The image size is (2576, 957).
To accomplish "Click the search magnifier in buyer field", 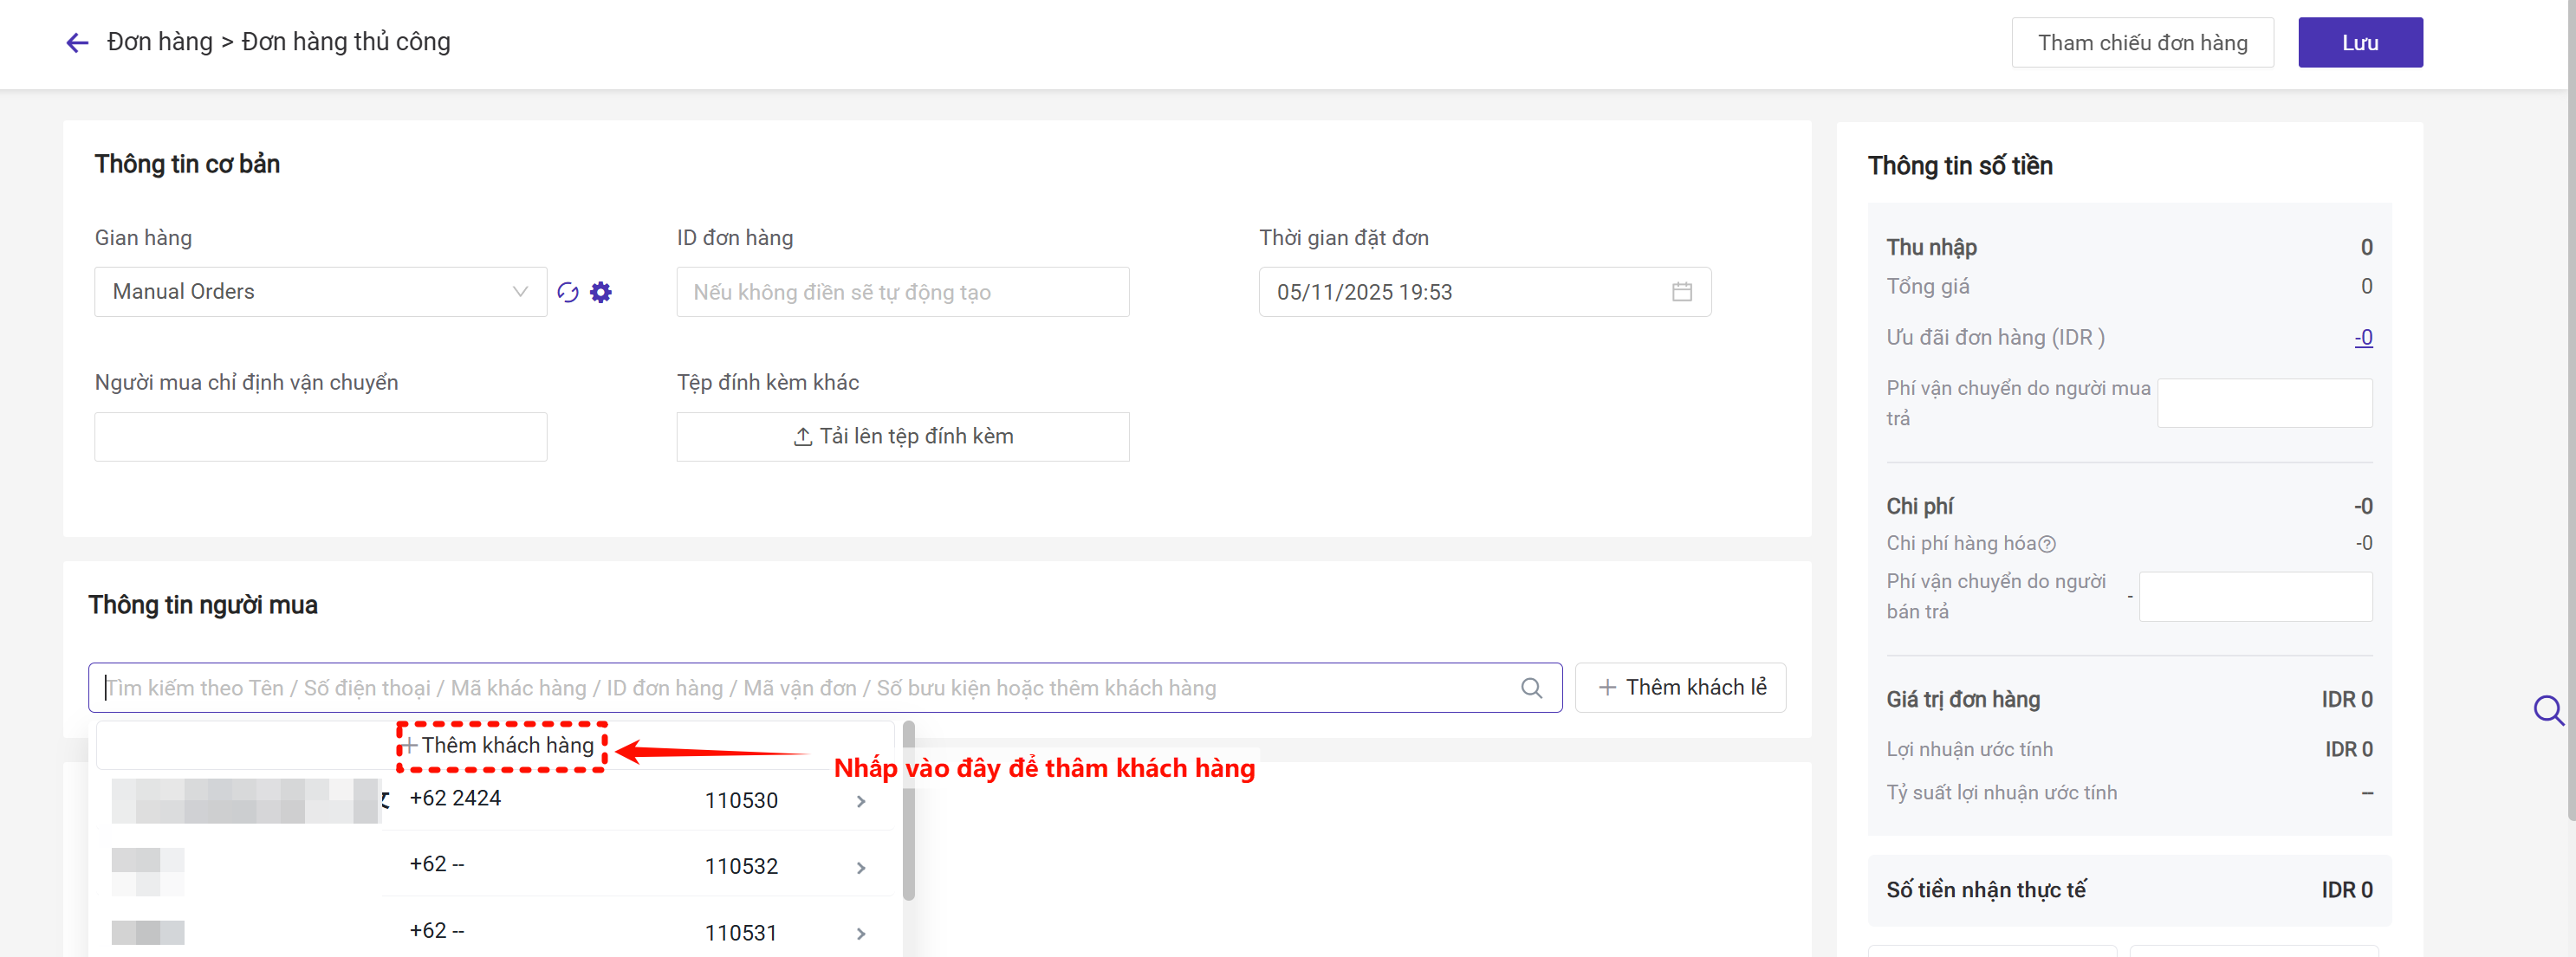I will pos(1530,688).
